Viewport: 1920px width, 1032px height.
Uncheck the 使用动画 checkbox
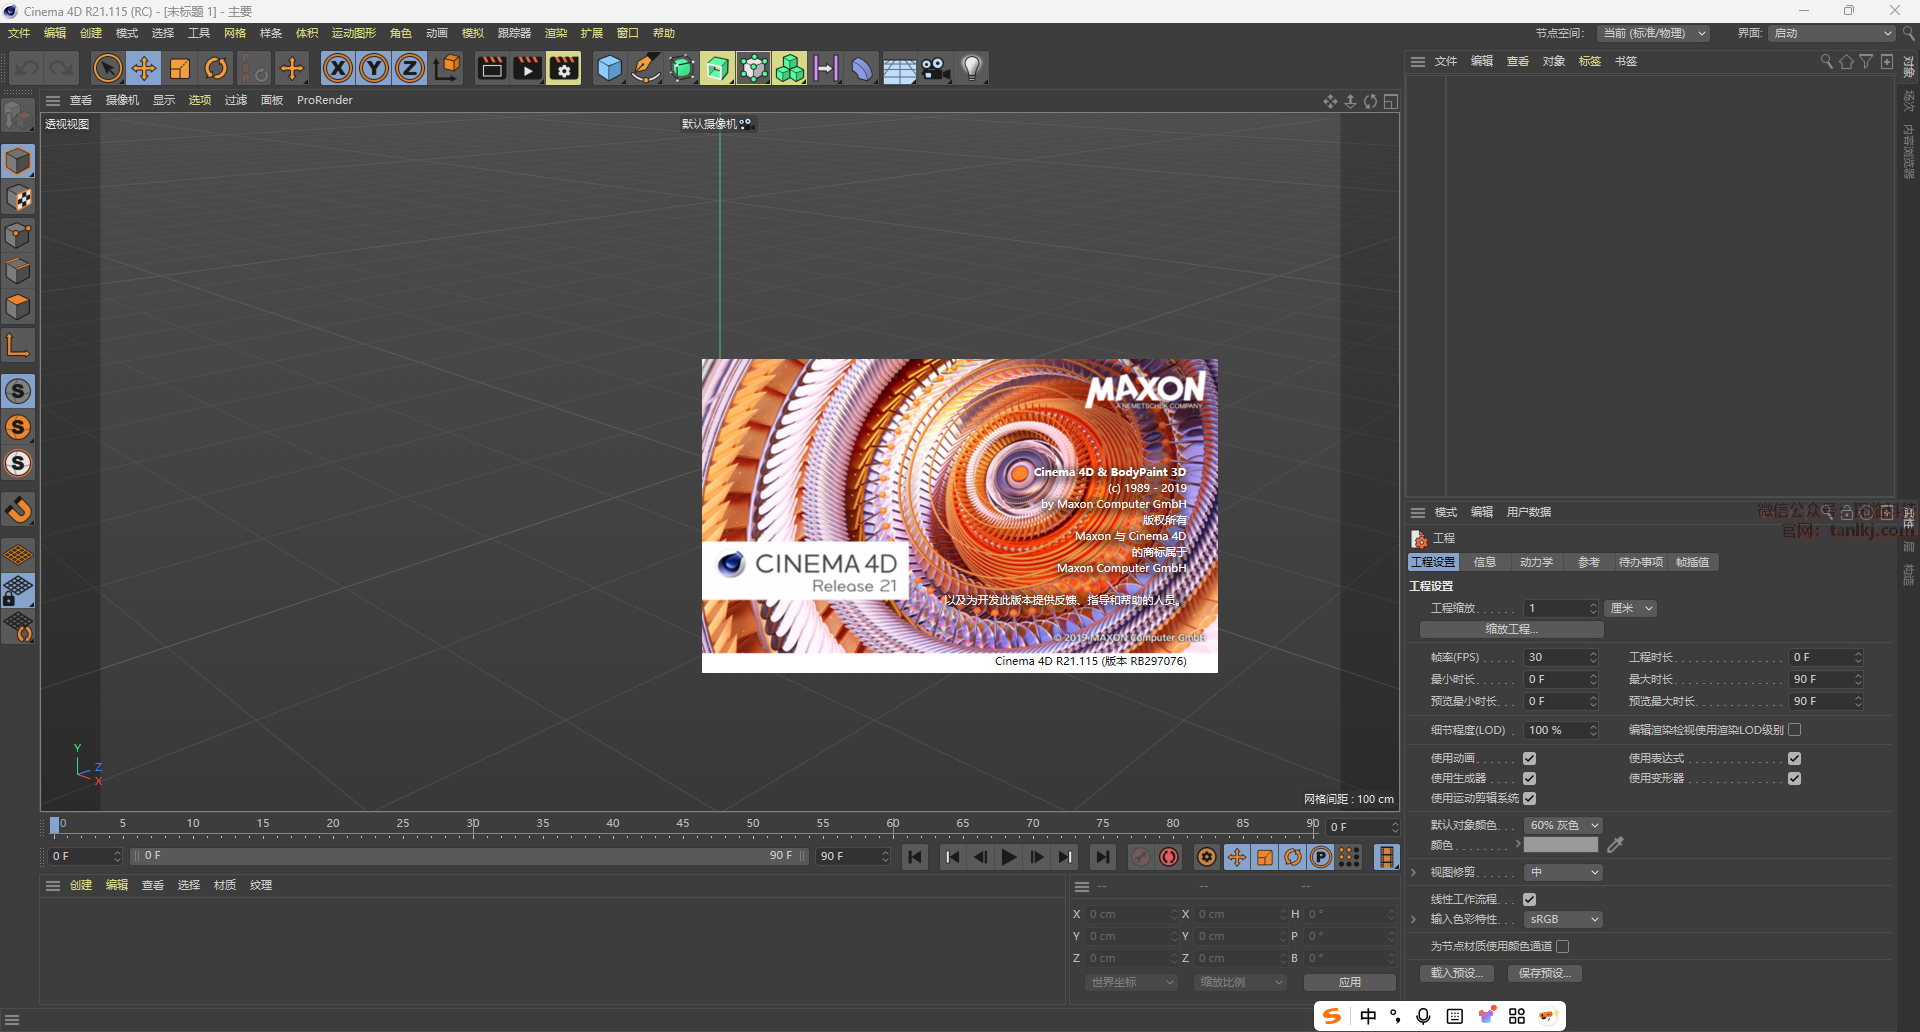click(x=1529, y=758)
